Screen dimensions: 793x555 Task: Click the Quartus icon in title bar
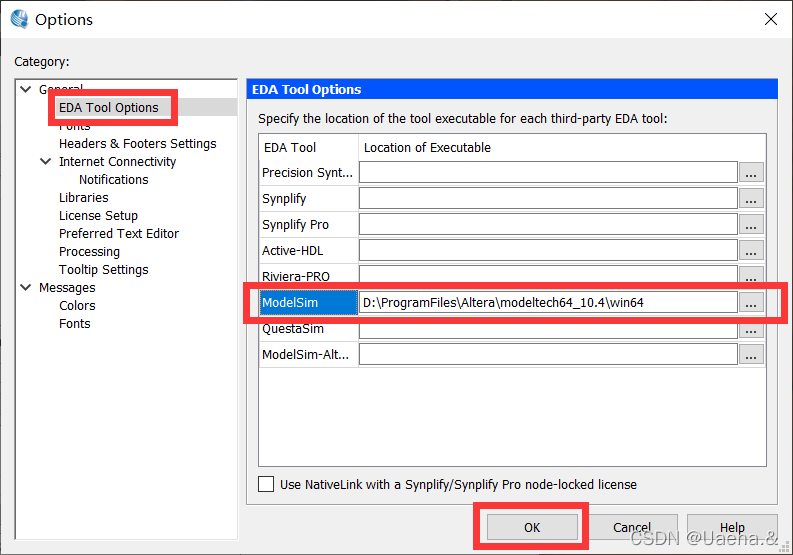coord(19,19)
